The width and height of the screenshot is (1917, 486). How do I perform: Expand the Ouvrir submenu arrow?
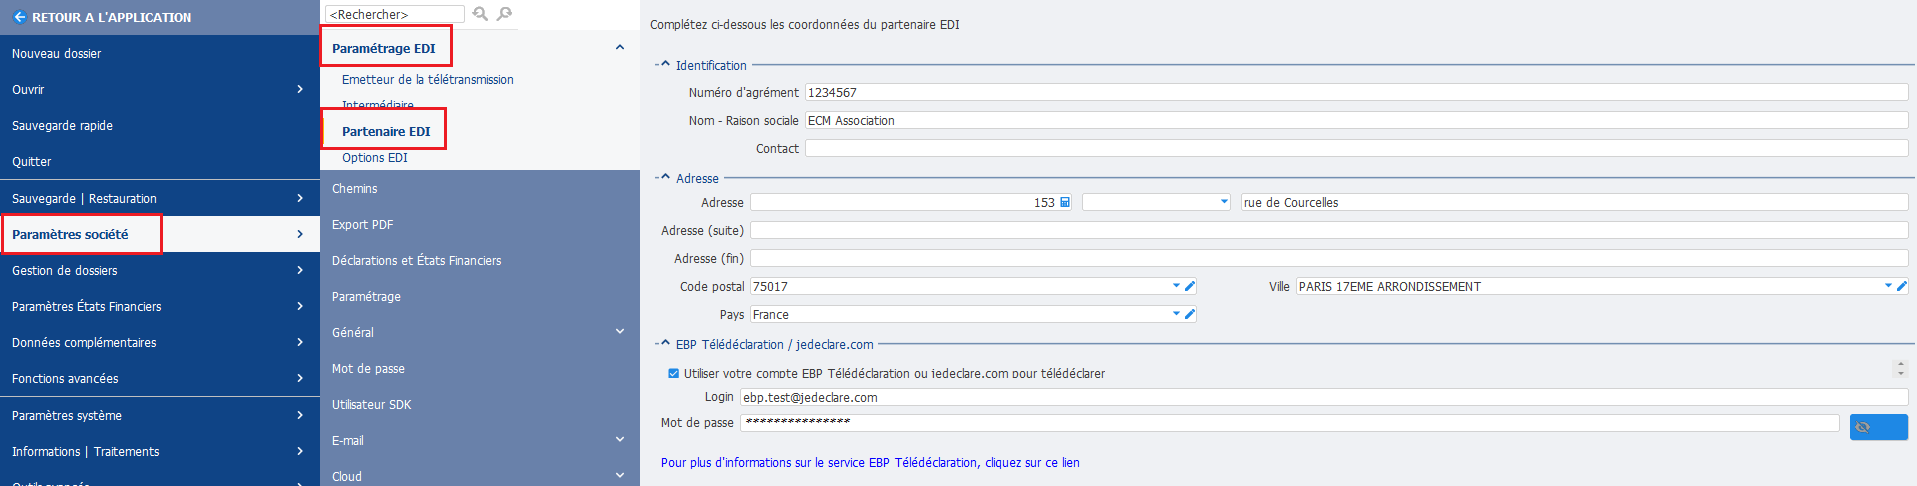pos(300,89)
